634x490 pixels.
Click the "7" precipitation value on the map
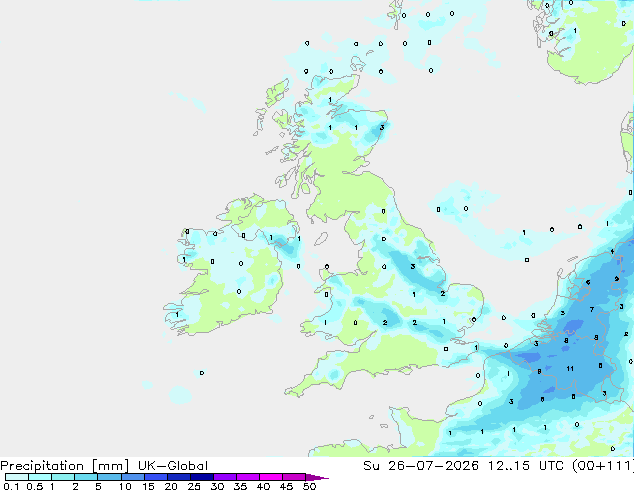pos(592,310)
